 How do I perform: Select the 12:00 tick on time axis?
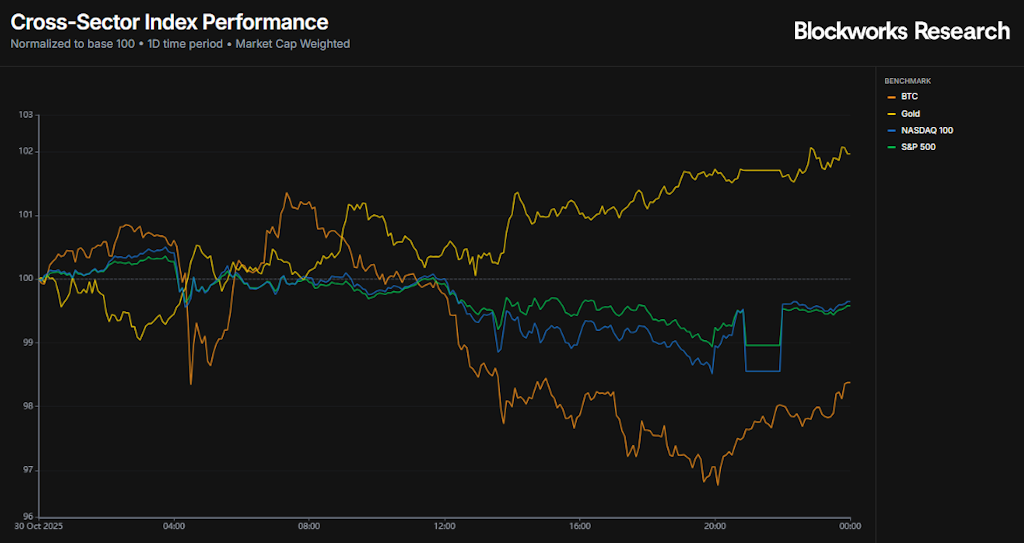coord(445,526)
